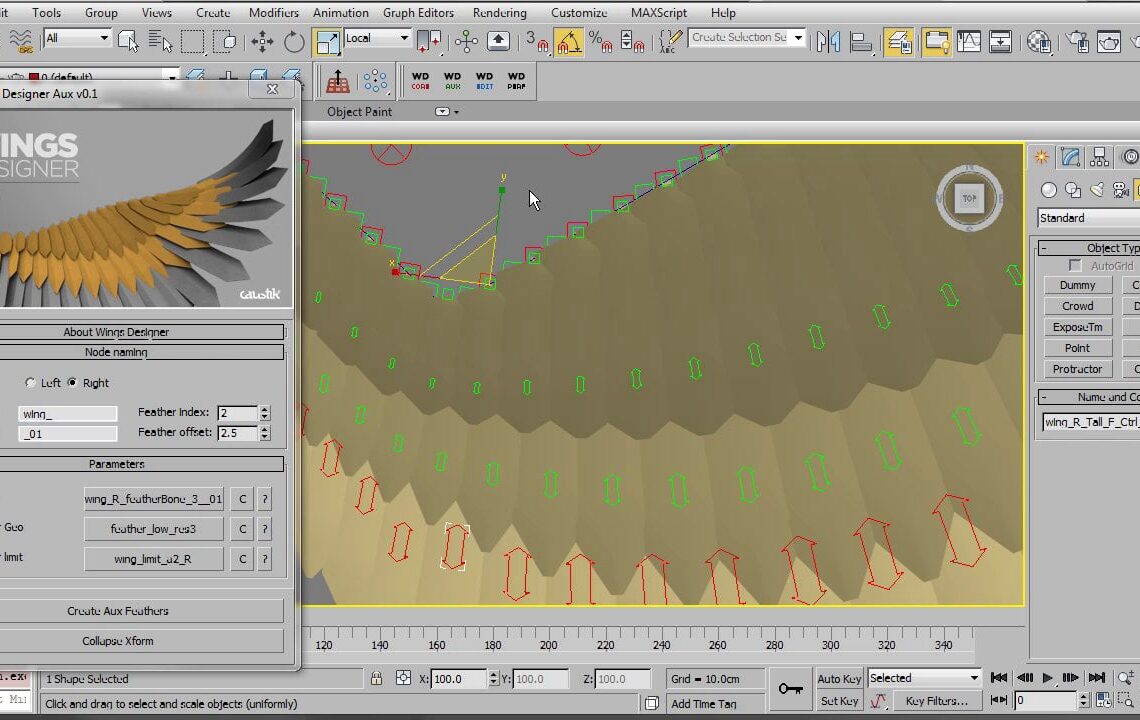Open the WD AUX tool
This screenshot has width=1140, height=720.
click(452, 80)
